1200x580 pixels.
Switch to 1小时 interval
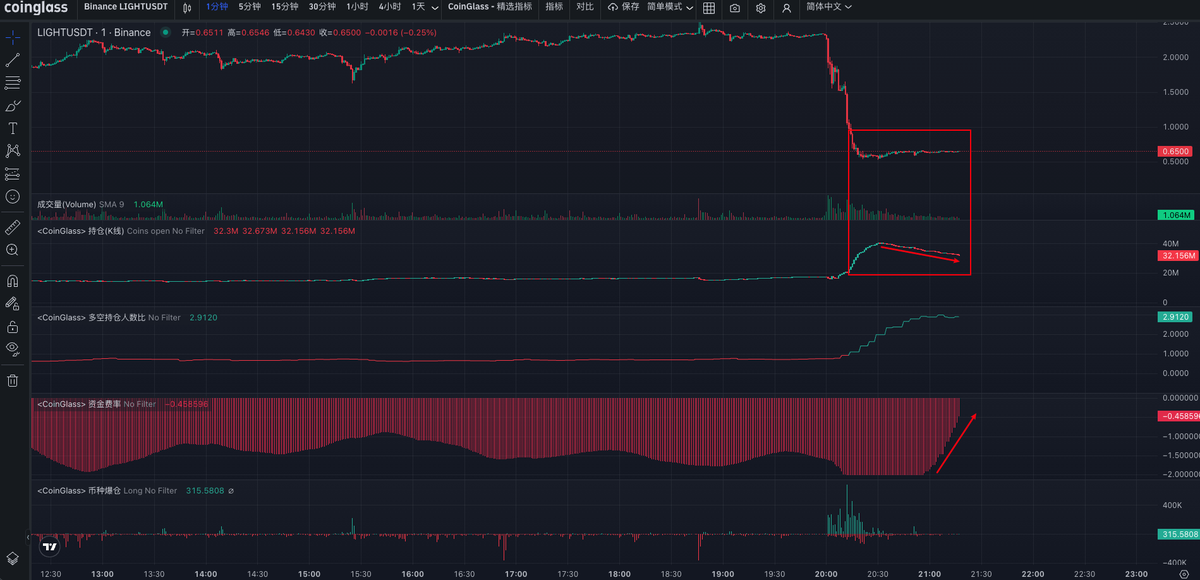tap(357, 7)
